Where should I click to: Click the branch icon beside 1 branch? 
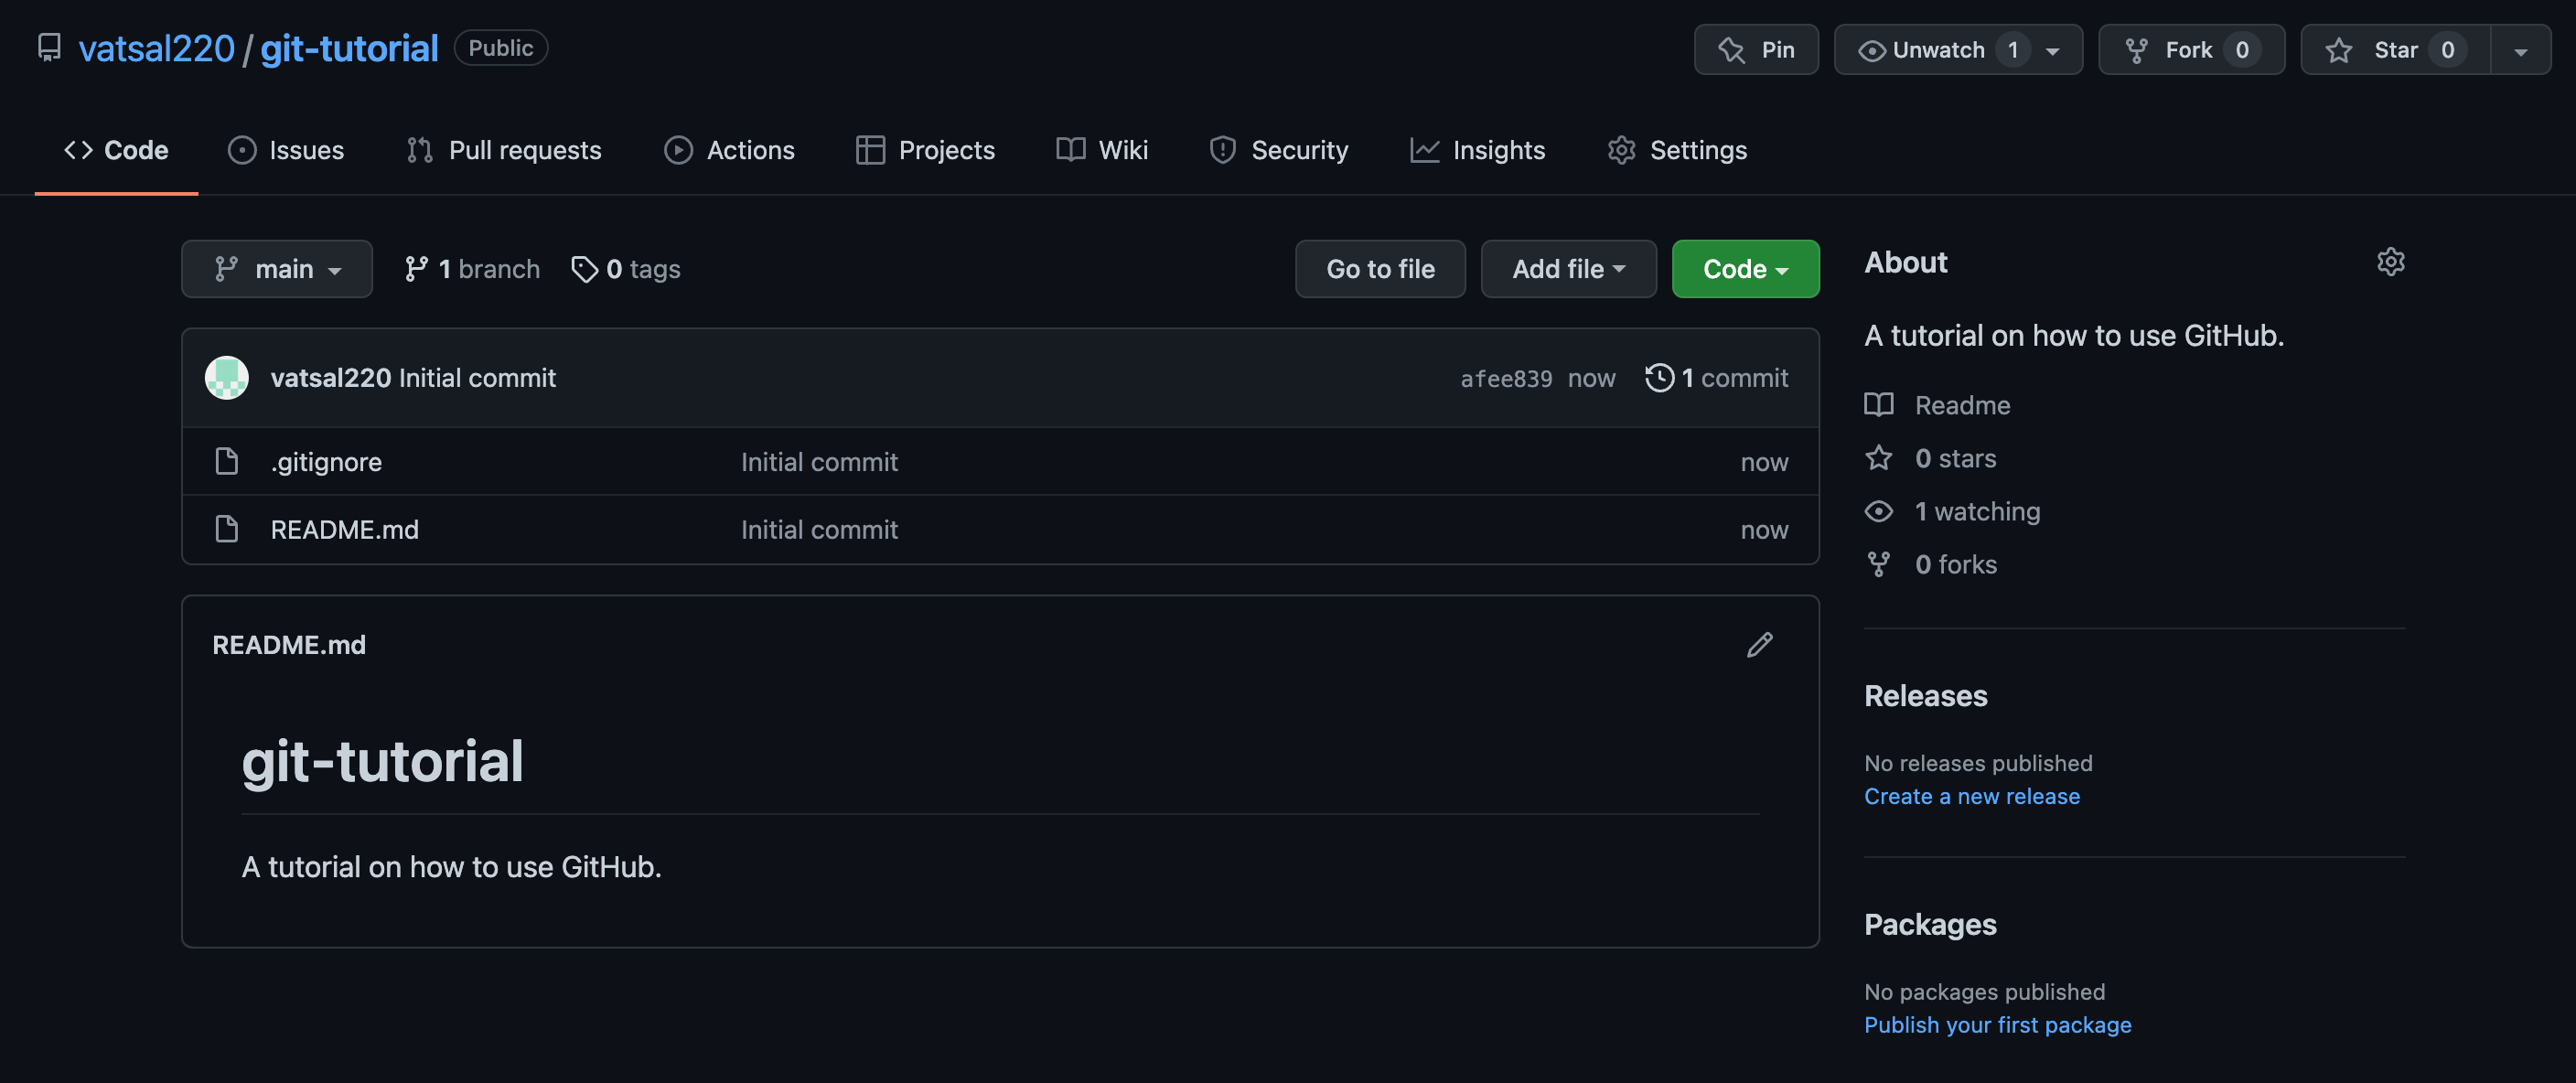pos(416,269)
